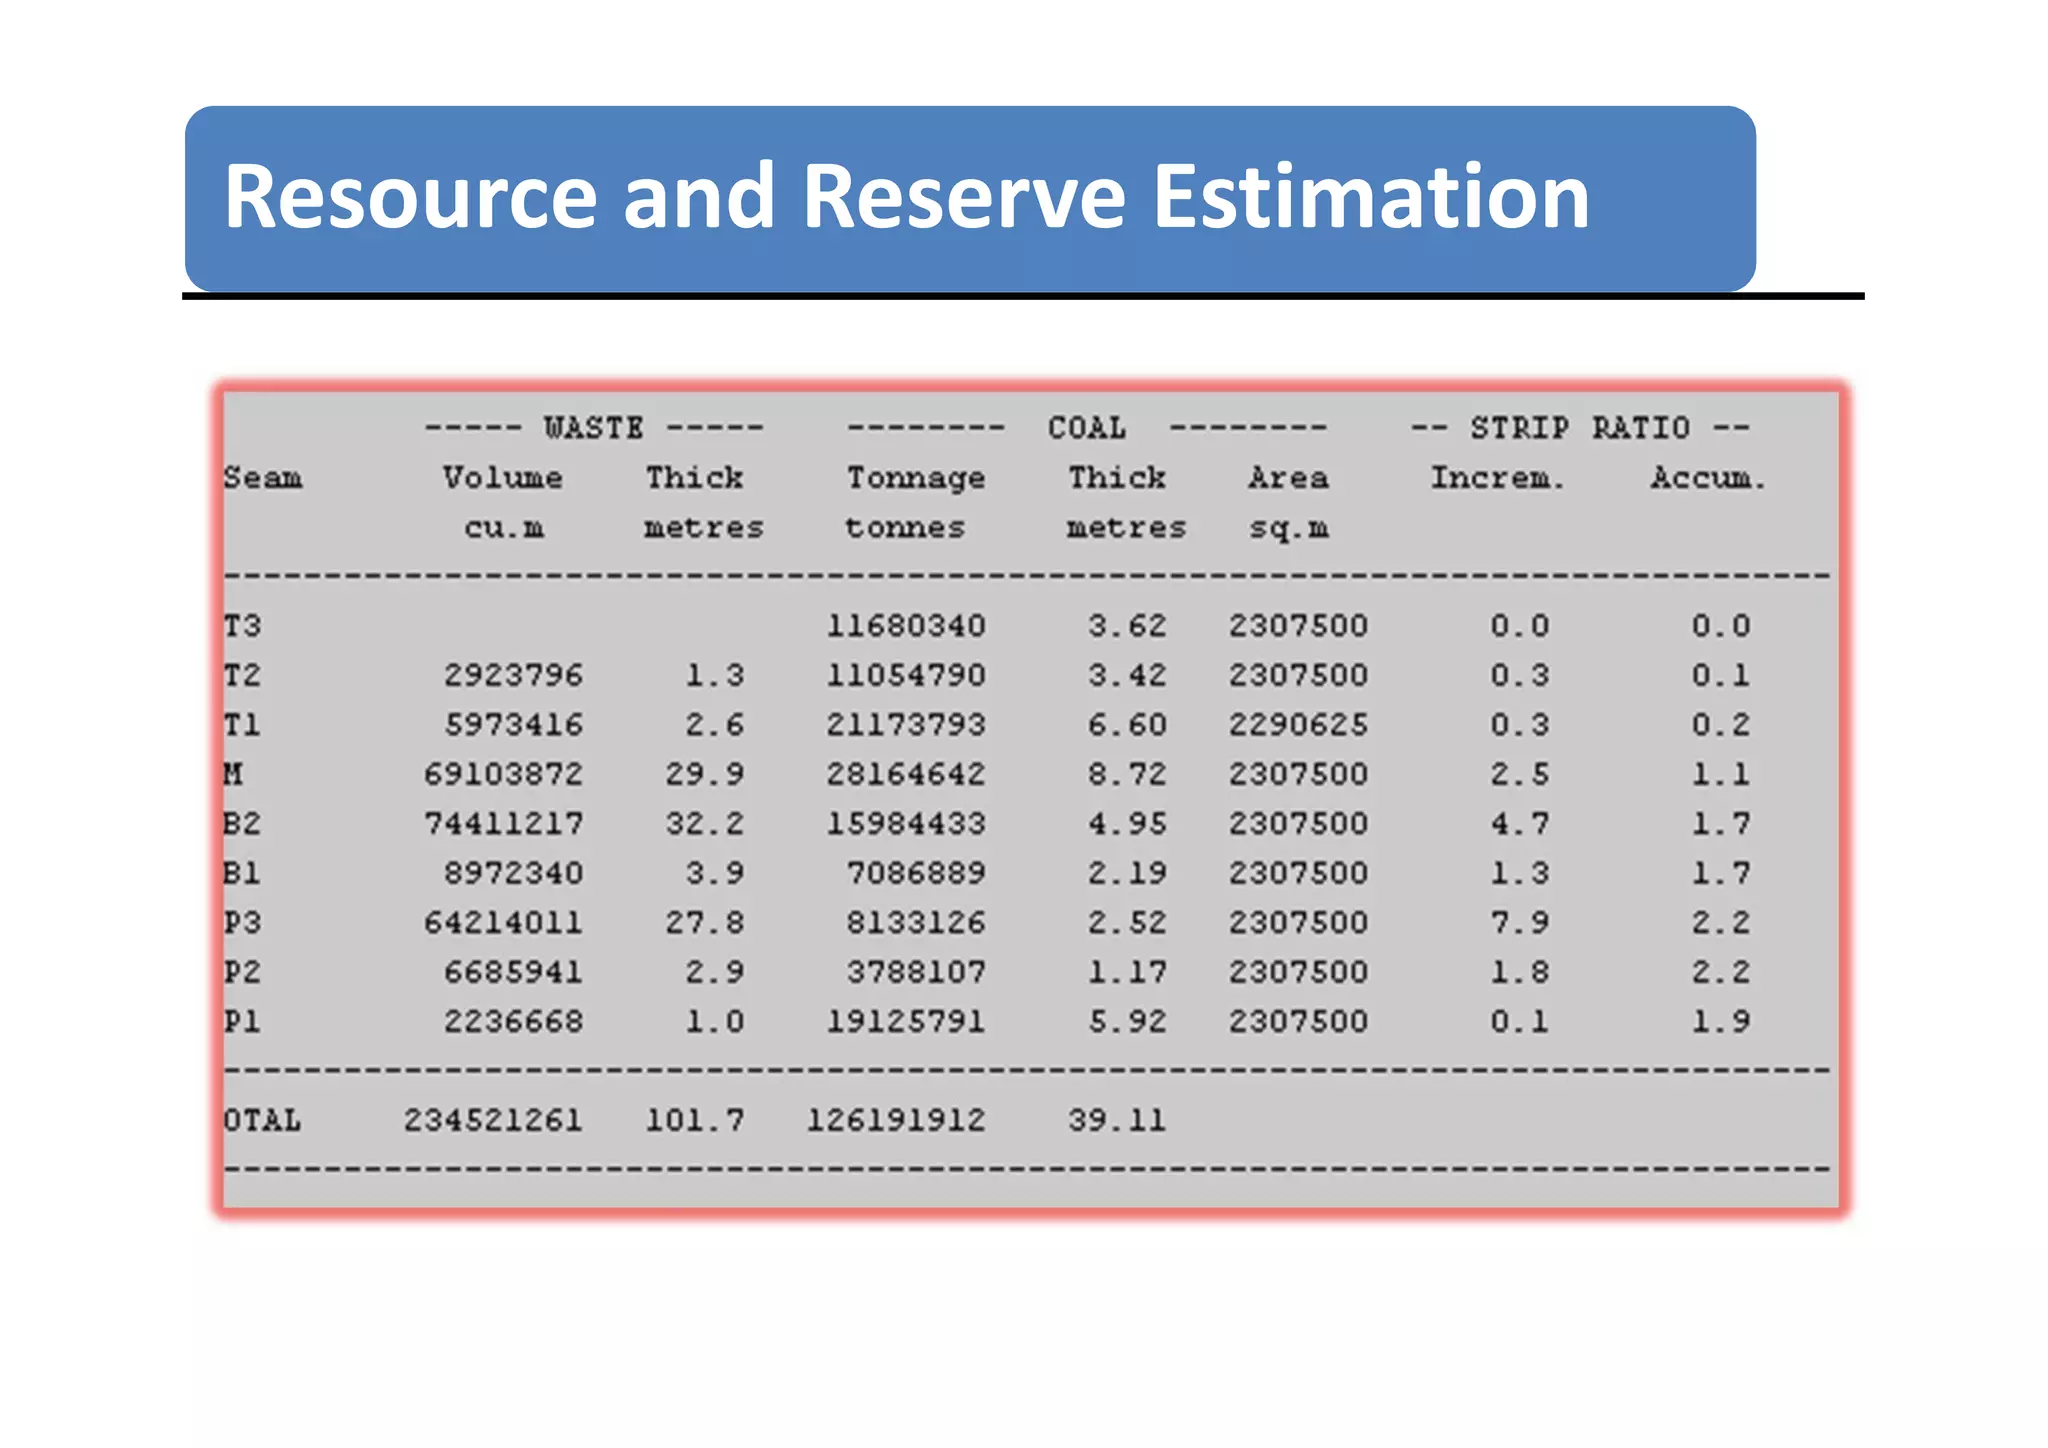Click the Increm. column heading
Viewport: 2048px width, 1448px height.
click(x=1496, y=478)
